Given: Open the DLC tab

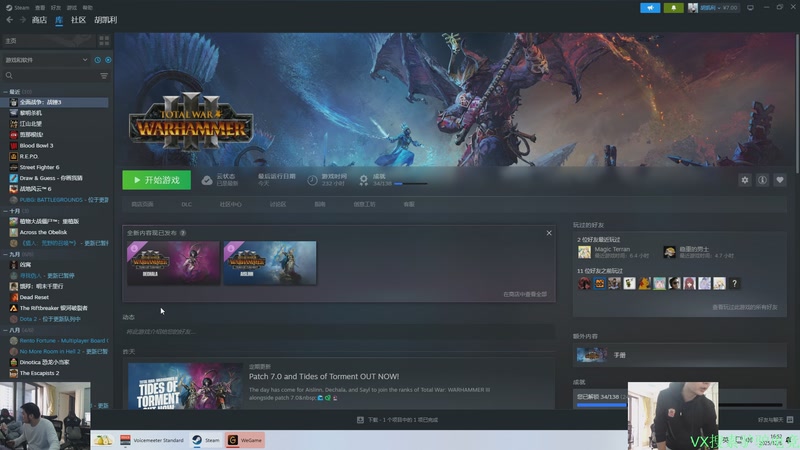Looking at the screenshot, I should click(x=187, y=204).
